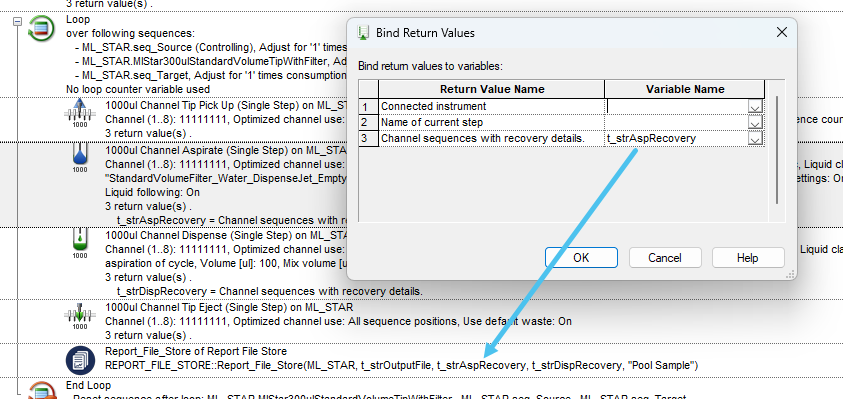The height and width of the screenshot is (399, 843).
Task: Click OK in Bind Return Values
Action: (x=581, y=258)
